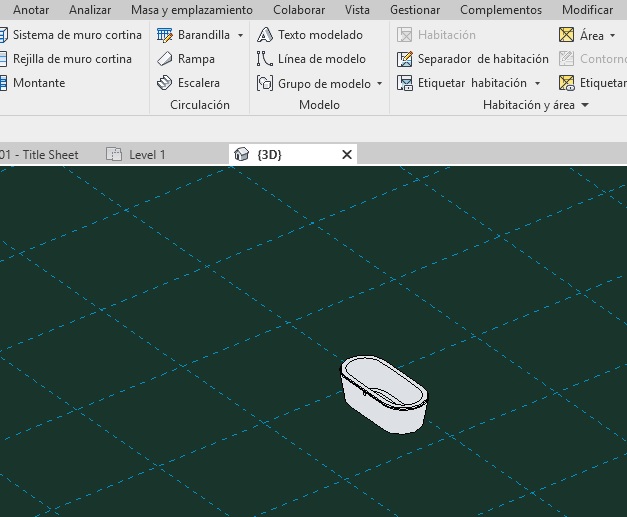This screenshot has height=517, width=627.
Task: Expand the Habitación y área panel
Action: pyautogui.click(x=585, y=105)
